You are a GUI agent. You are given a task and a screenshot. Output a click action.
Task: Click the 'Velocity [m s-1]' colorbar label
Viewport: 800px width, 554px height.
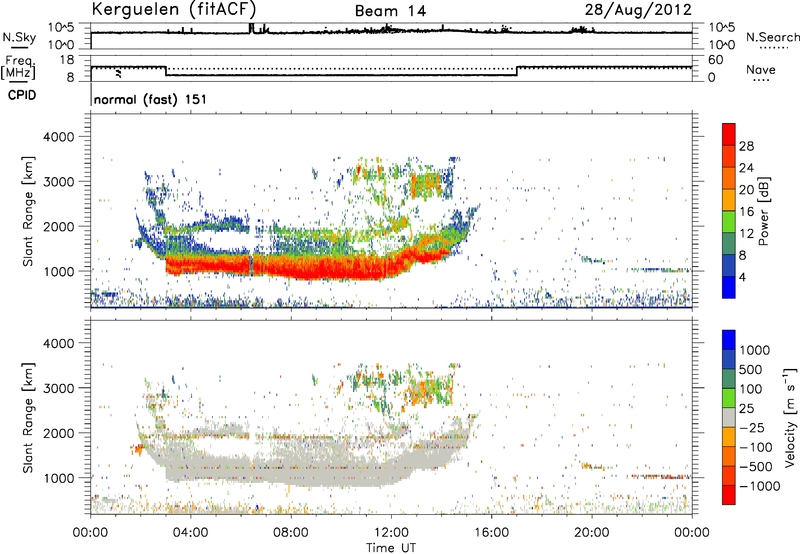[790, 417]
